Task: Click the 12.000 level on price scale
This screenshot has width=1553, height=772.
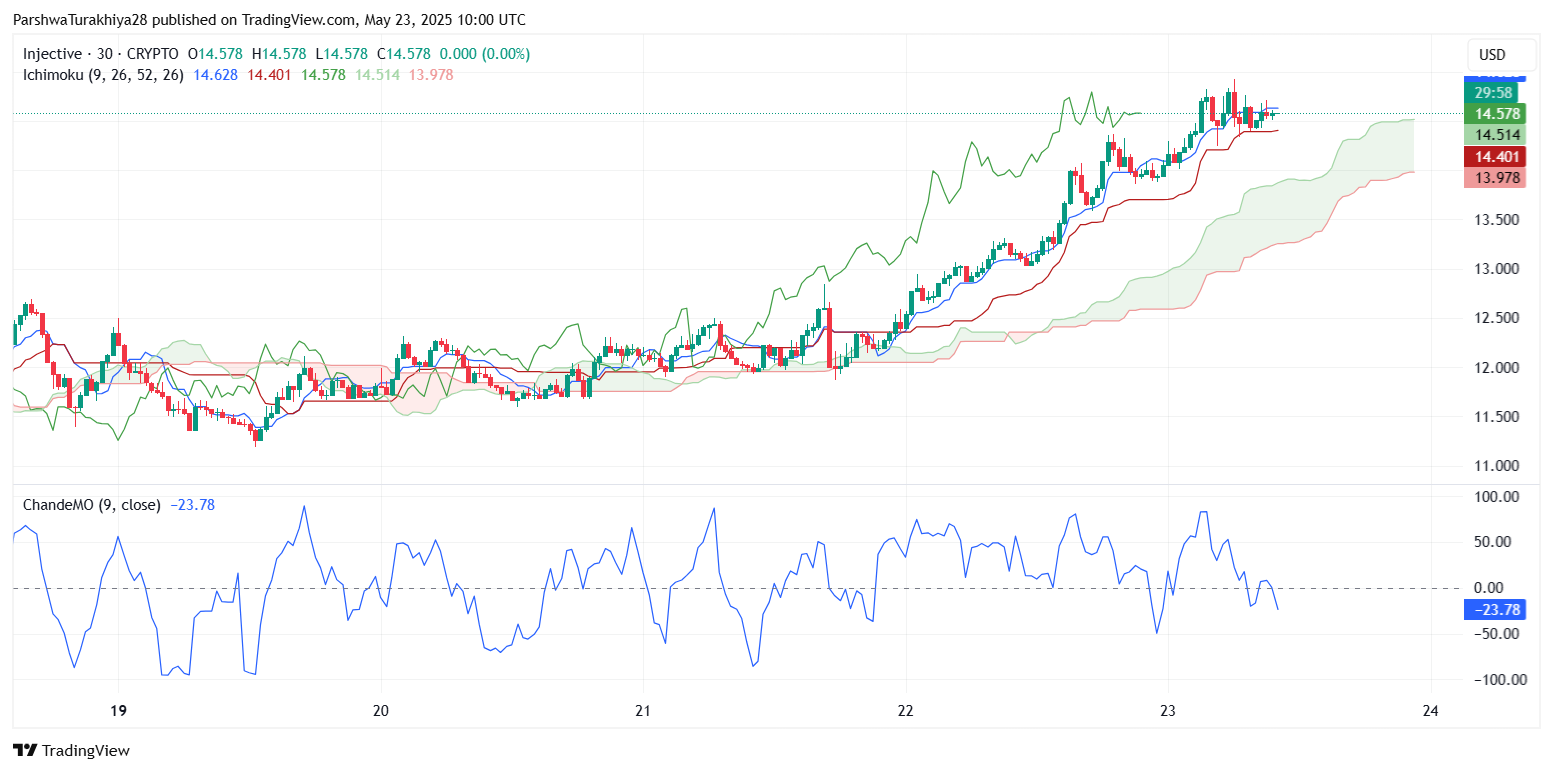Action: (1497, 368)
